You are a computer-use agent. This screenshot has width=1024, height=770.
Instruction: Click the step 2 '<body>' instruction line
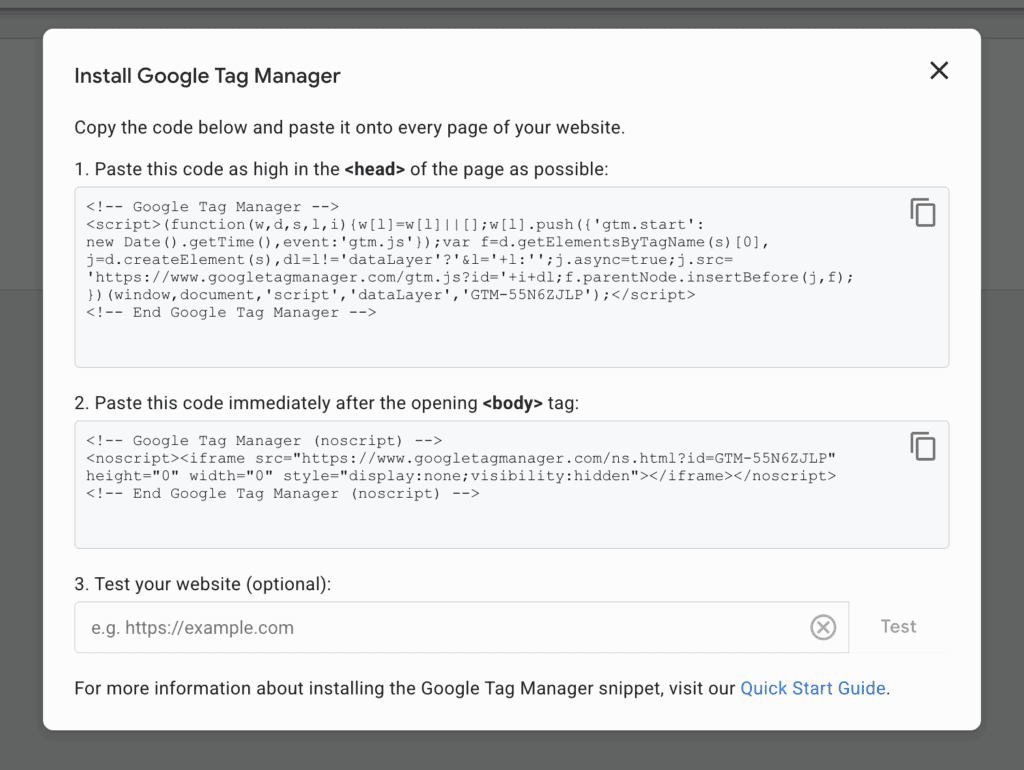click(327, 403)
